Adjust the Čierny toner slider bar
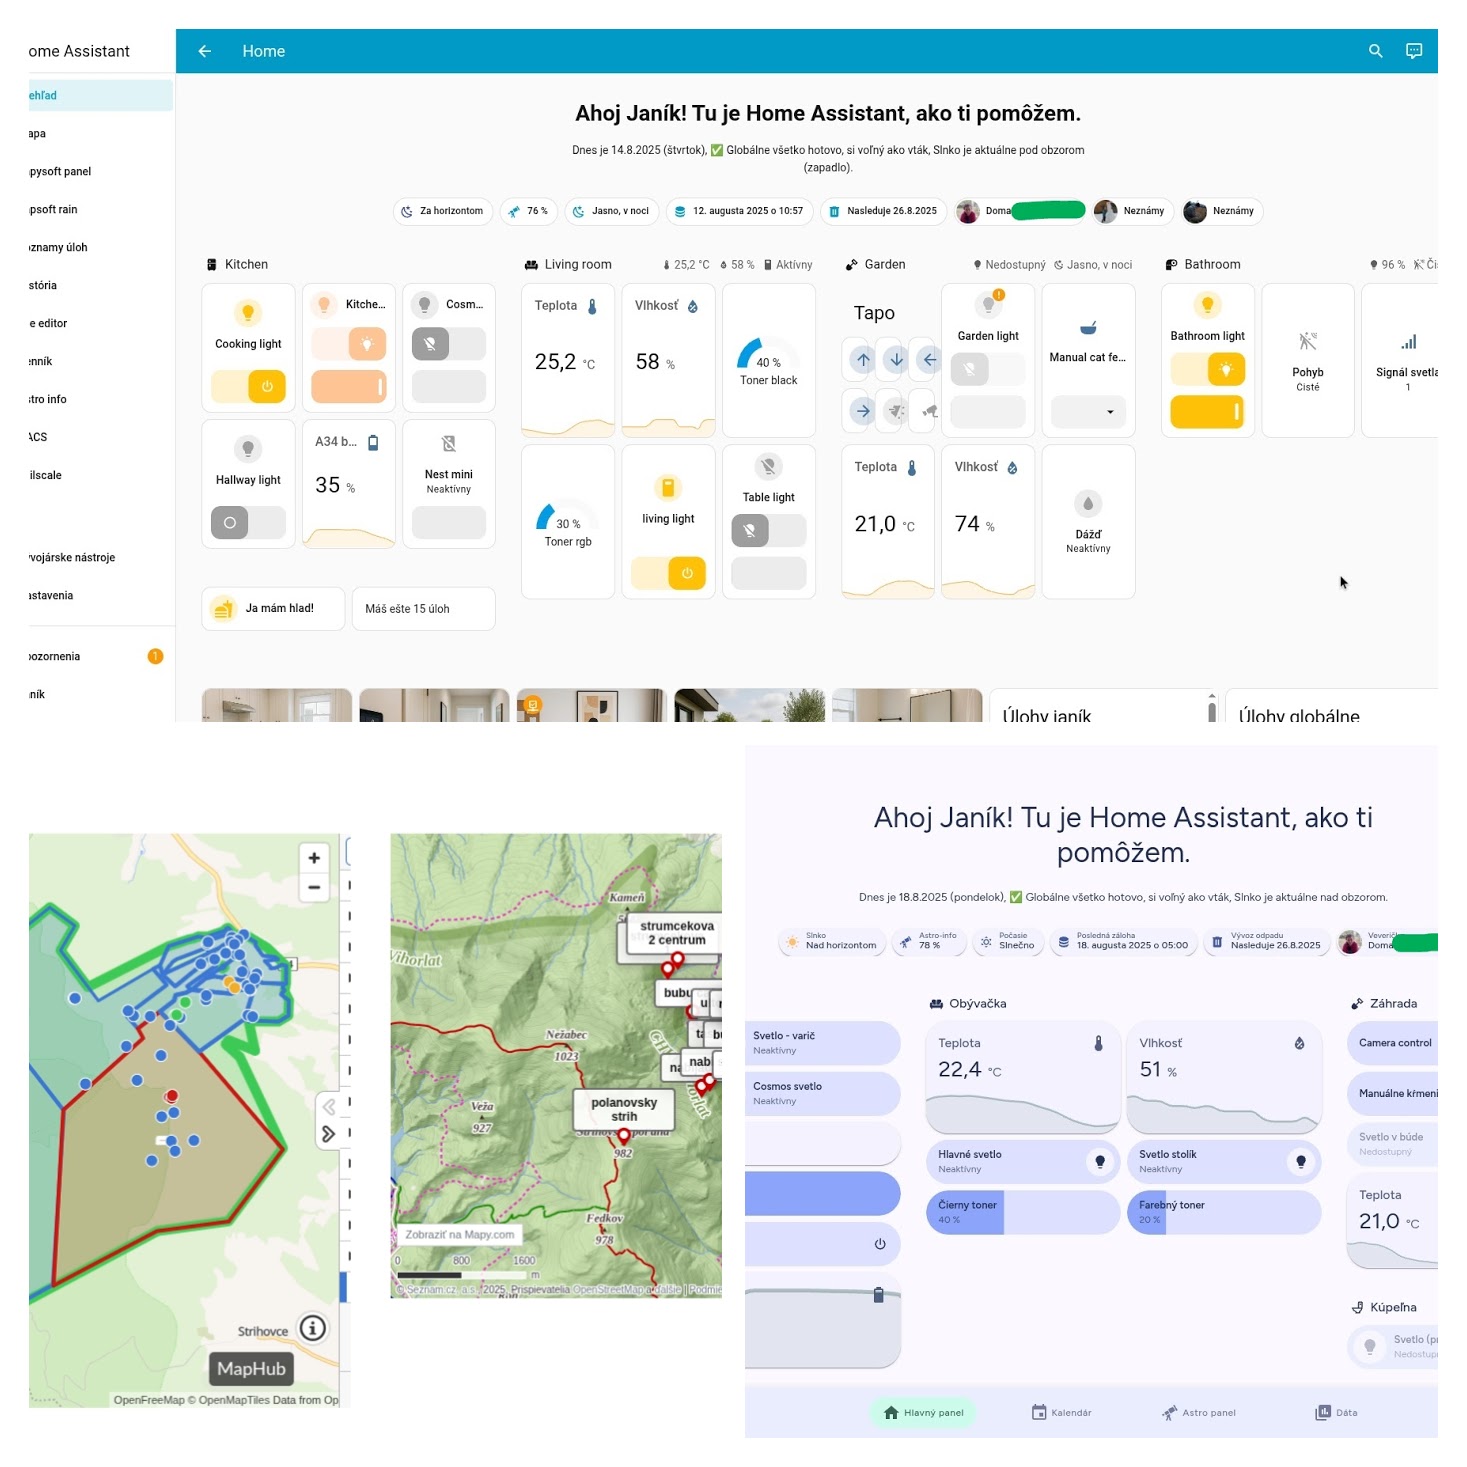The height and width of the screenshot is (1467, 1467). (1022, 1212)
